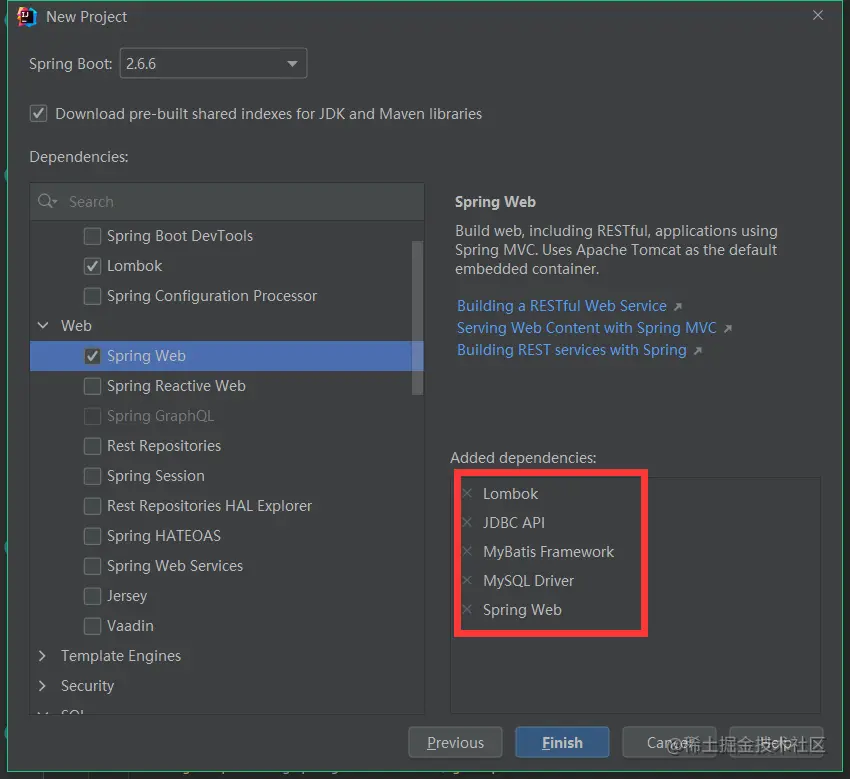Click the search magnifier icon
This screenshot has height=779, width=850.
point(47,201)
